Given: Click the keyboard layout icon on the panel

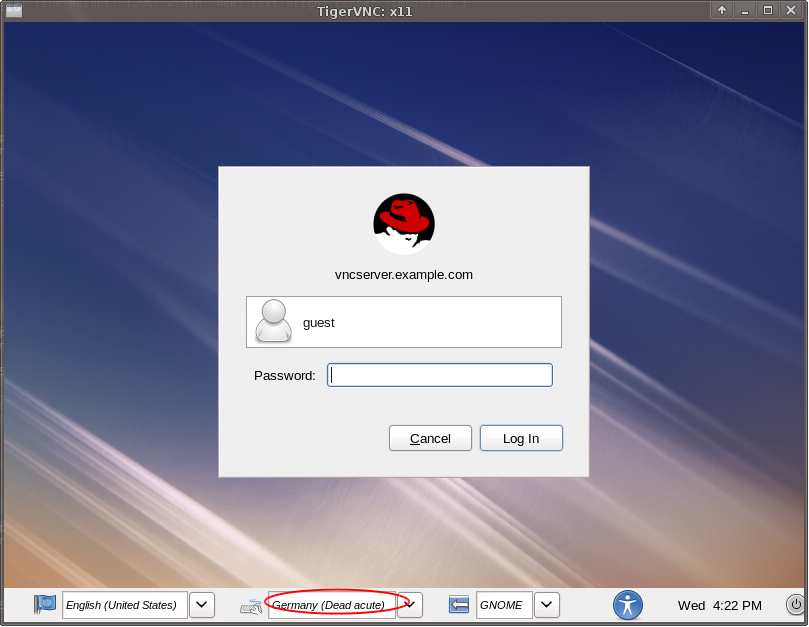Looking at the screenshot, I should [250, 605].
